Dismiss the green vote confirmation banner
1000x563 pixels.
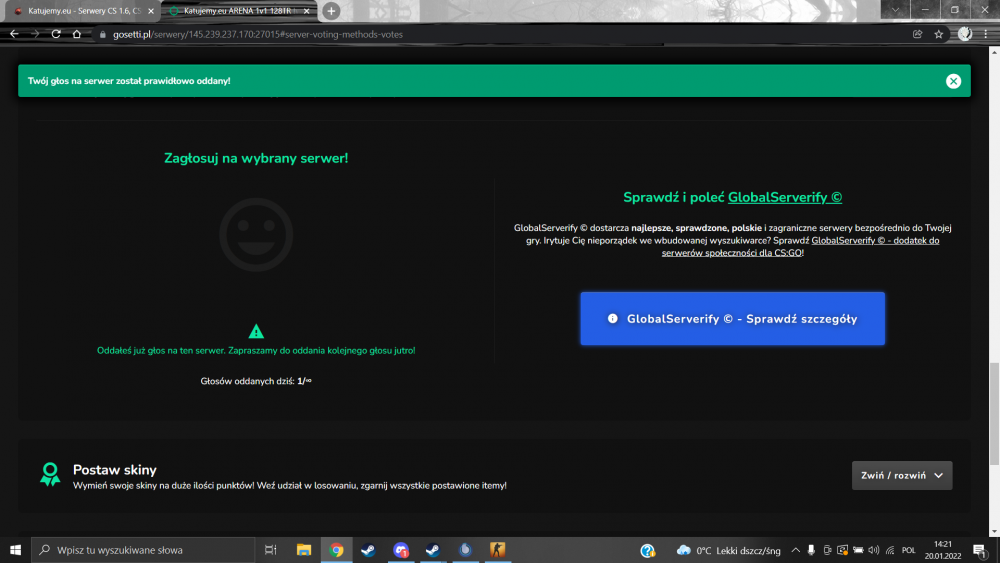[953, 81]
